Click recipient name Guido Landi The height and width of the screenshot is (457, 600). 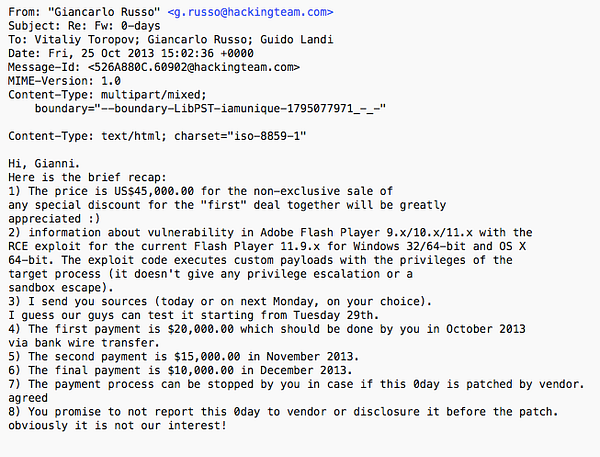click(x=297, y=39)
